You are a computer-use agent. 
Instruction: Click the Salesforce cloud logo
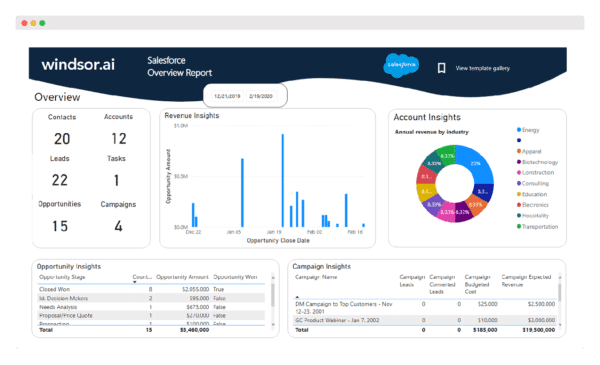[x=401, y=65]
